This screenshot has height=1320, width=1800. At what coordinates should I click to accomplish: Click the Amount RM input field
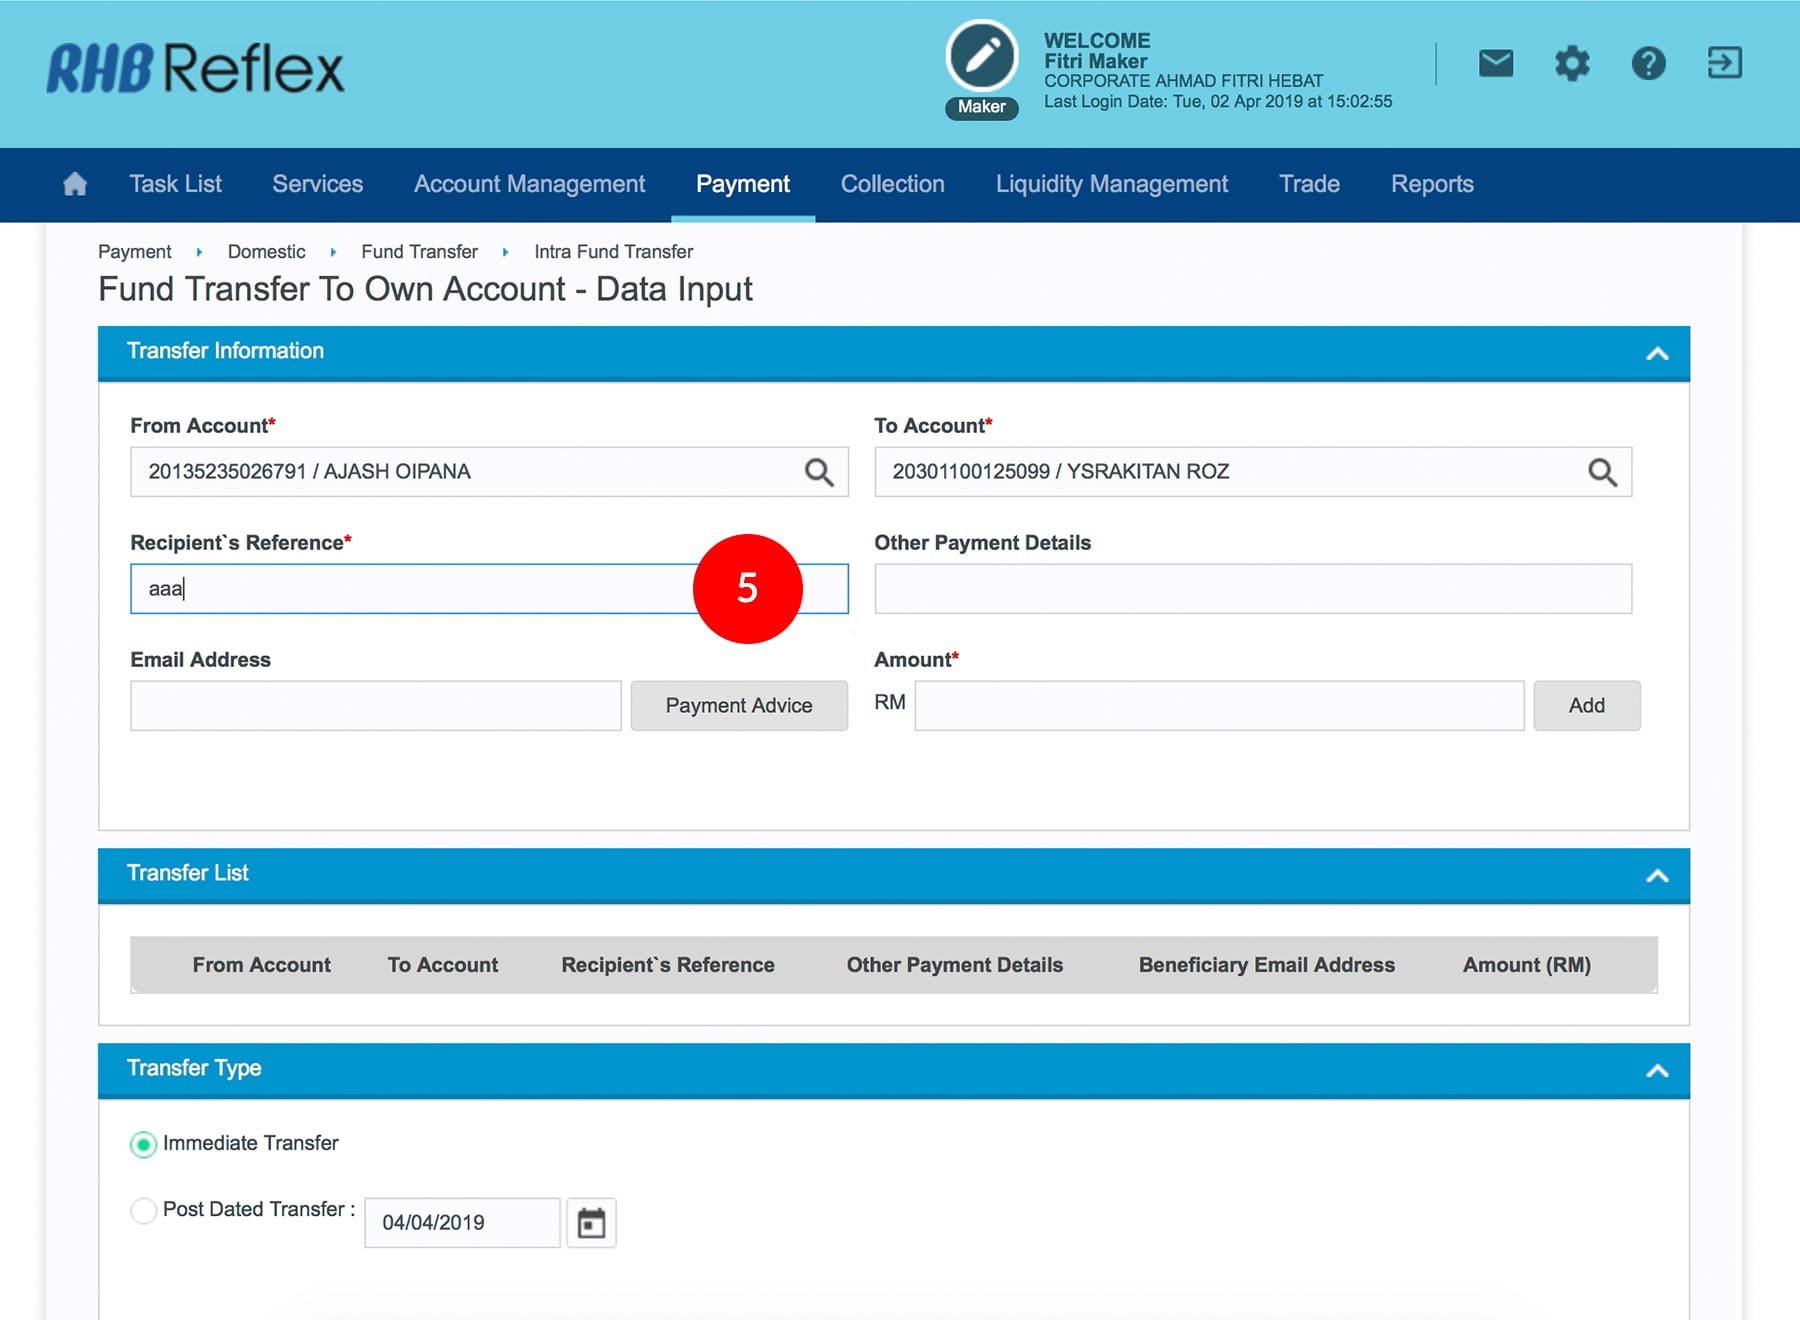[1218, 706]
